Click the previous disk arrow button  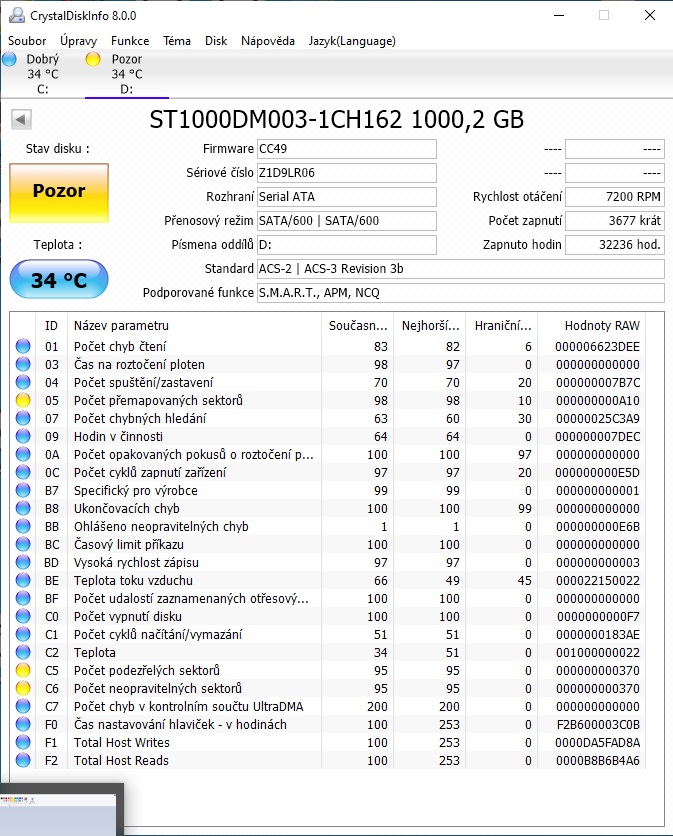(21, 119)
